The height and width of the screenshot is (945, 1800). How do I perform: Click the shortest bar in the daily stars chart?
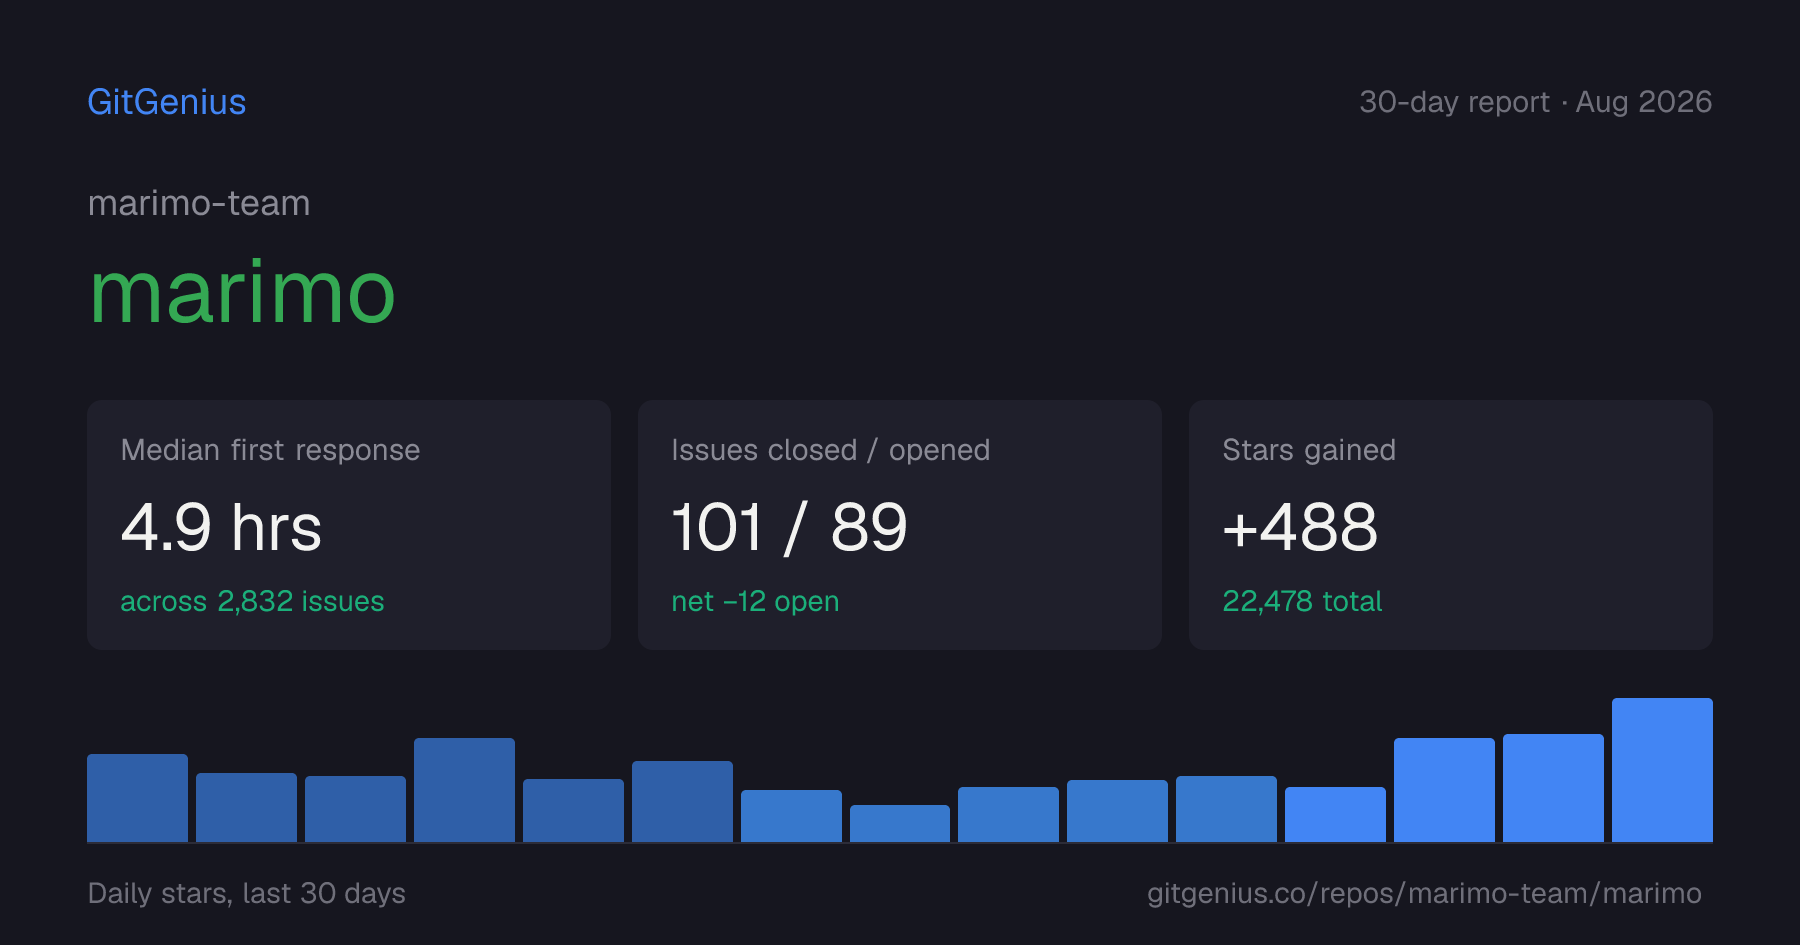pyautogui.click(x=900, y=823)
